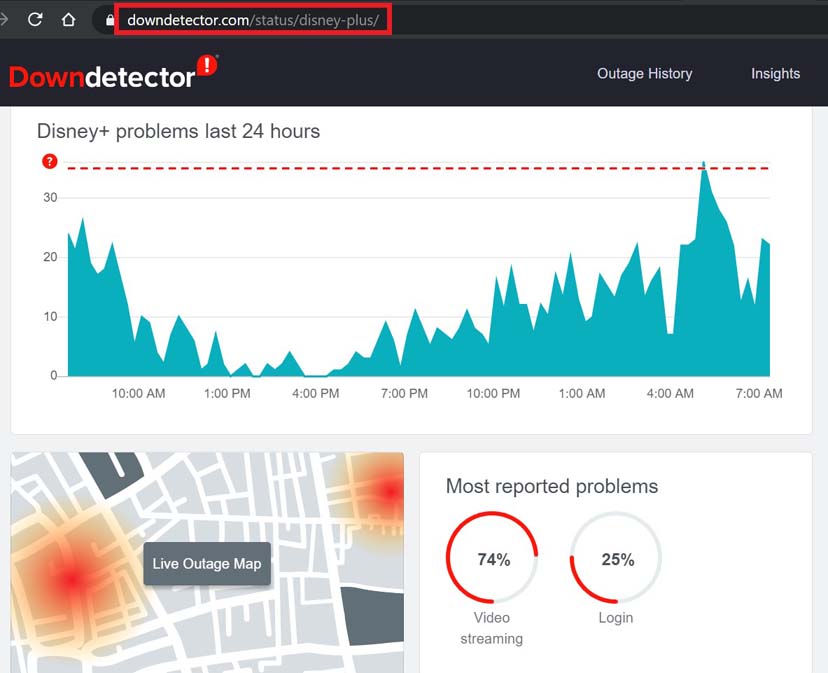Click the browser reload icon

click(x=35, y=20)
